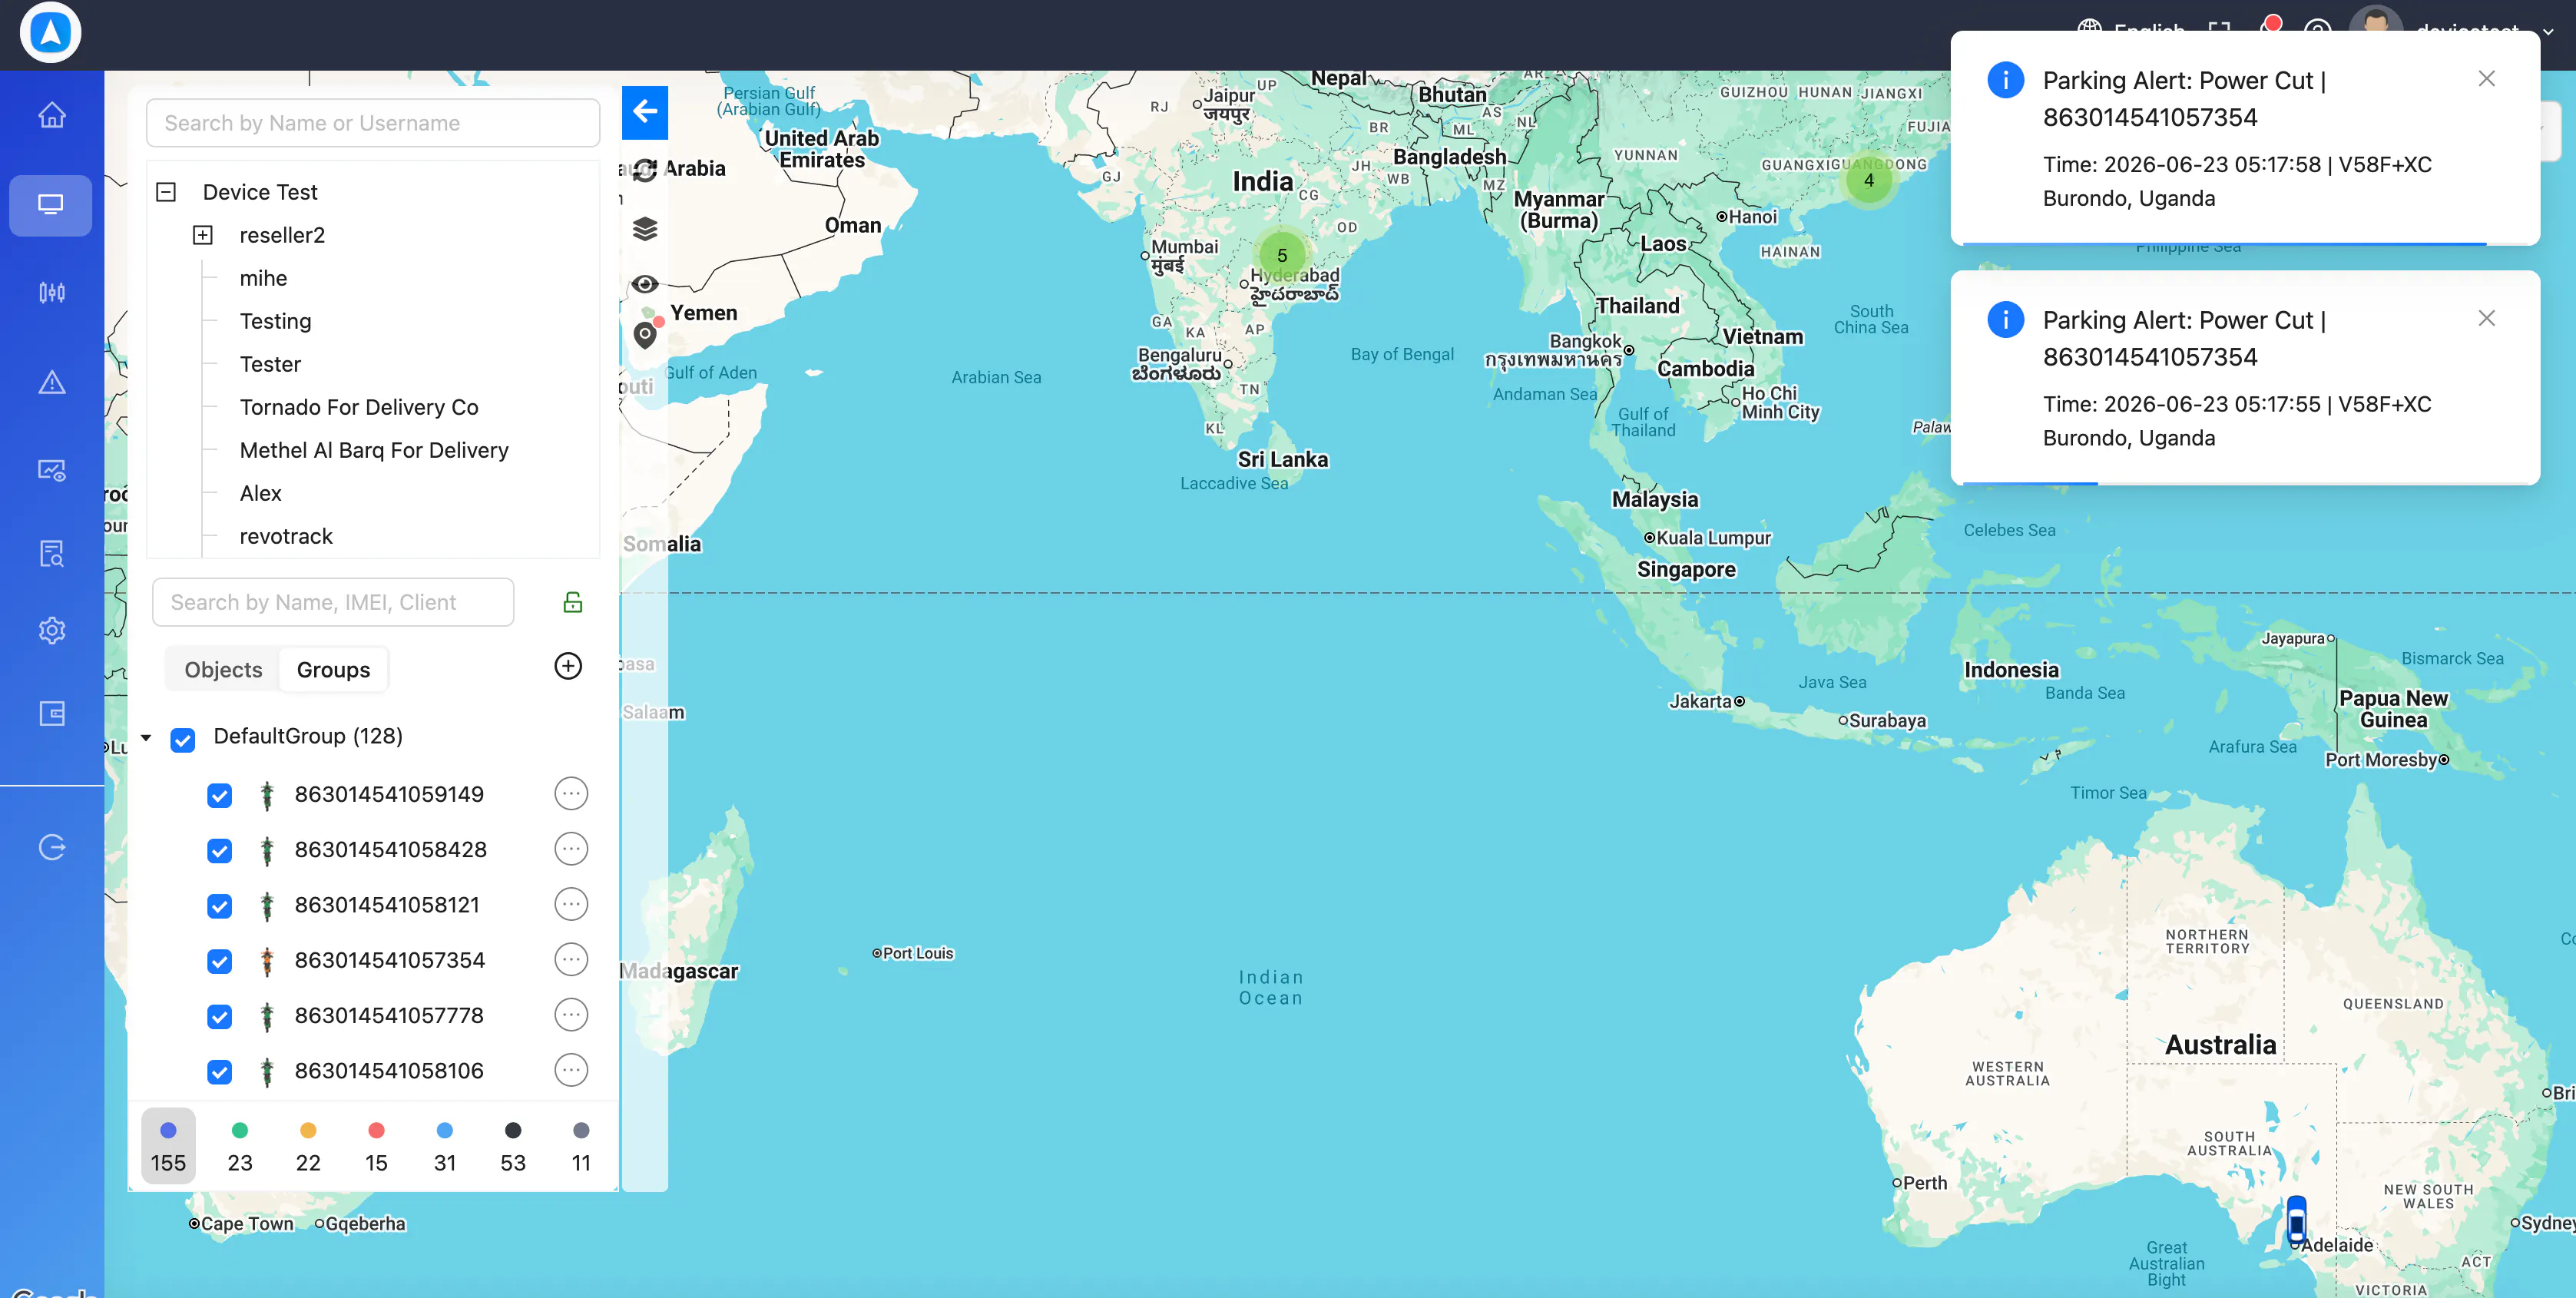
Task: Add a new group with the plus icon
Action: pyautogui.click(x=568, y=666)
